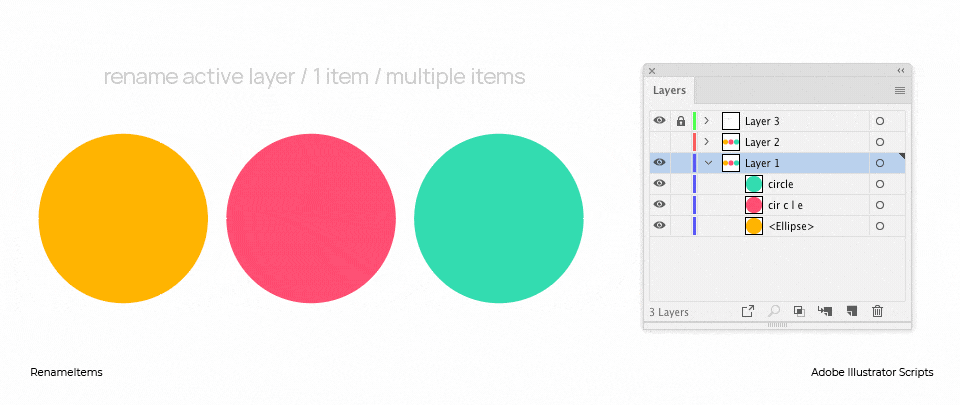The image size is (960, 405).
Task: Click Make/Release Clipping Mask icon
Action: [x=799, y=311]
